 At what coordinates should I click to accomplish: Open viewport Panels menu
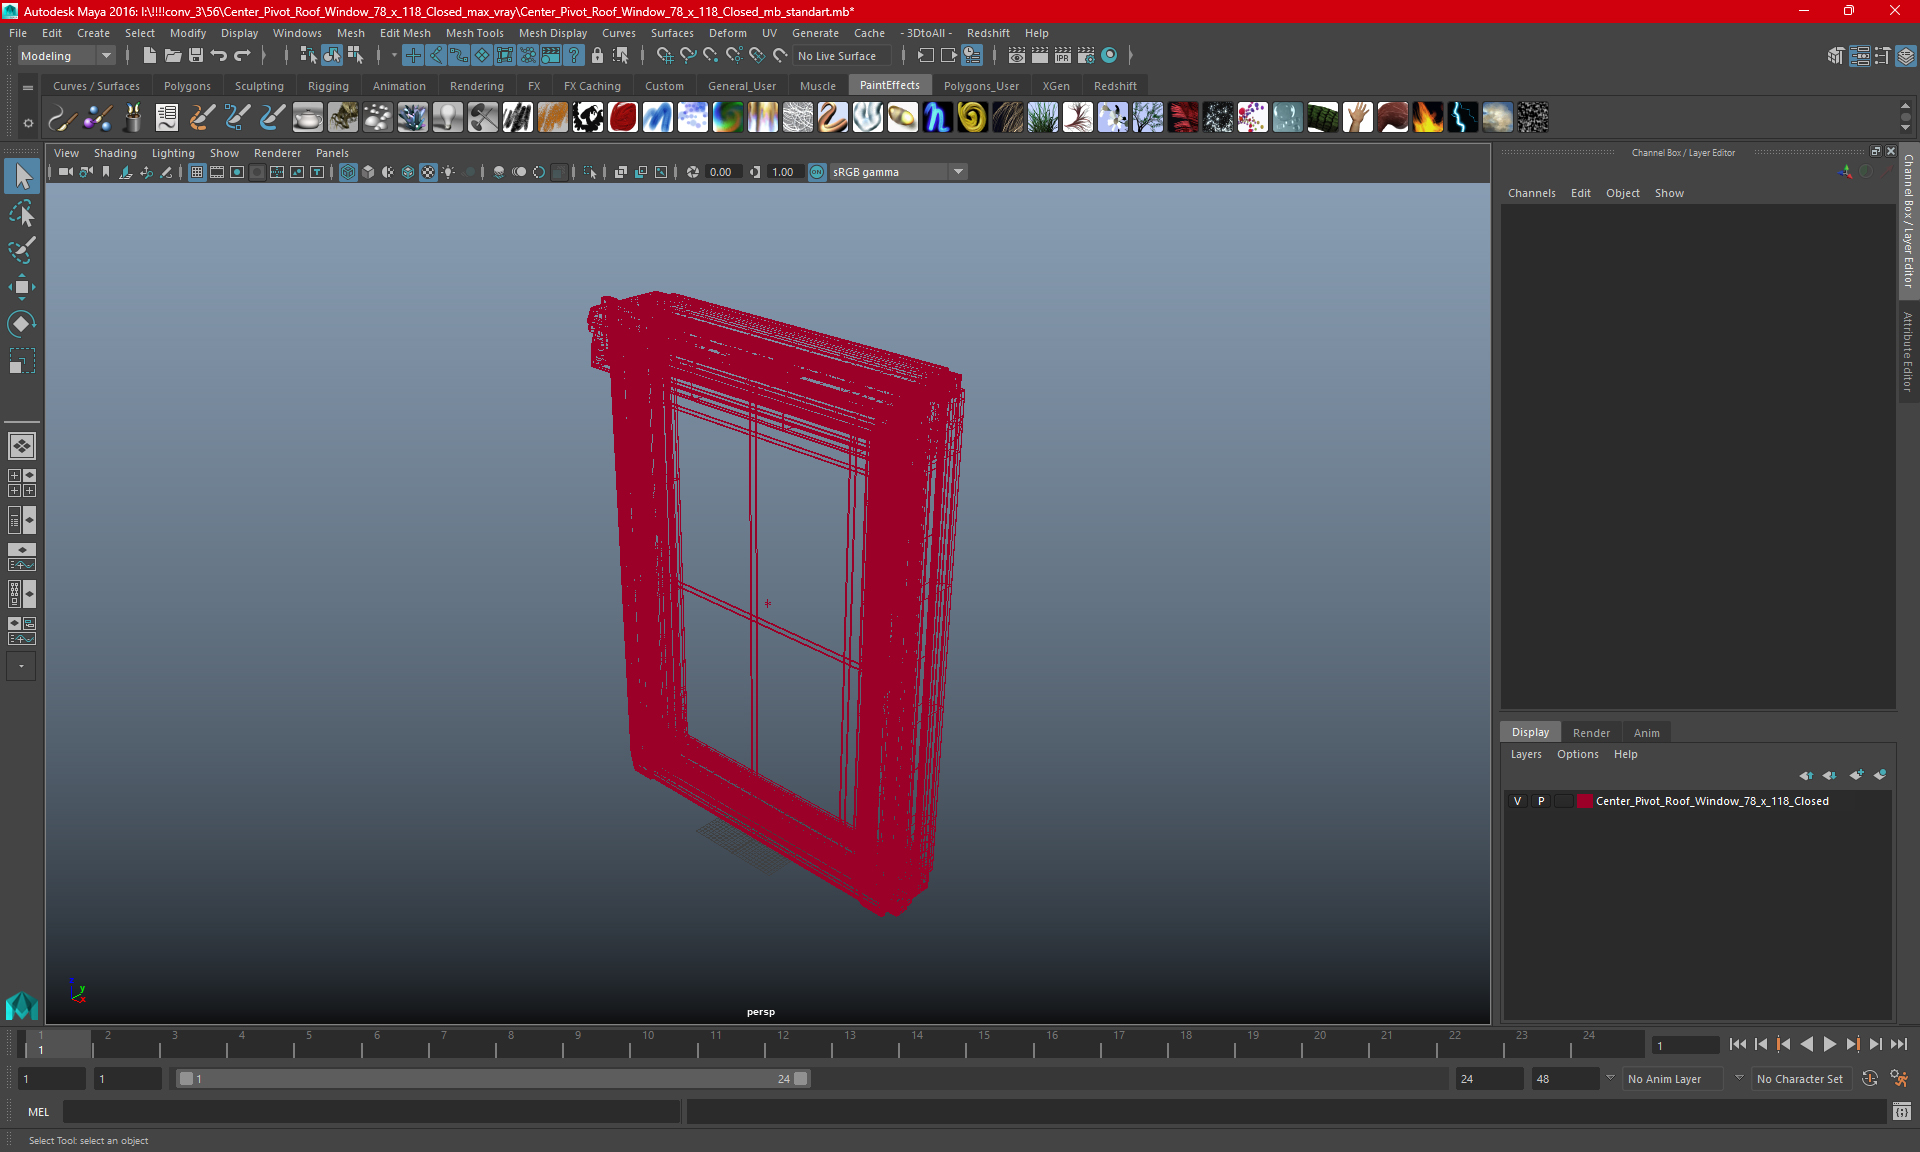(332, 153)
